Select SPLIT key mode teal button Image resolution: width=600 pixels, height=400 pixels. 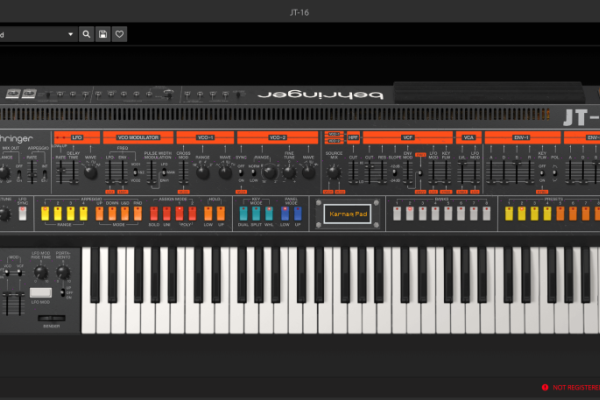click(256, 214)
